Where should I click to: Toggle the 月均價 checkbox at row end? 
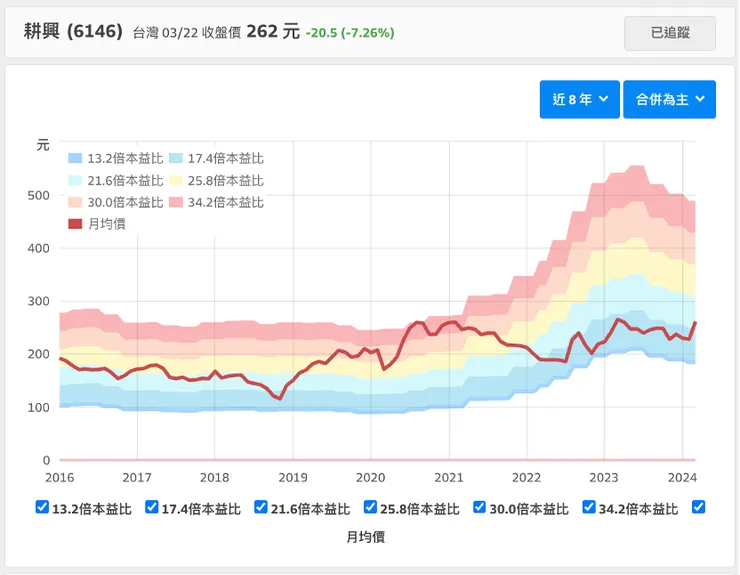(x=698, y=507)
